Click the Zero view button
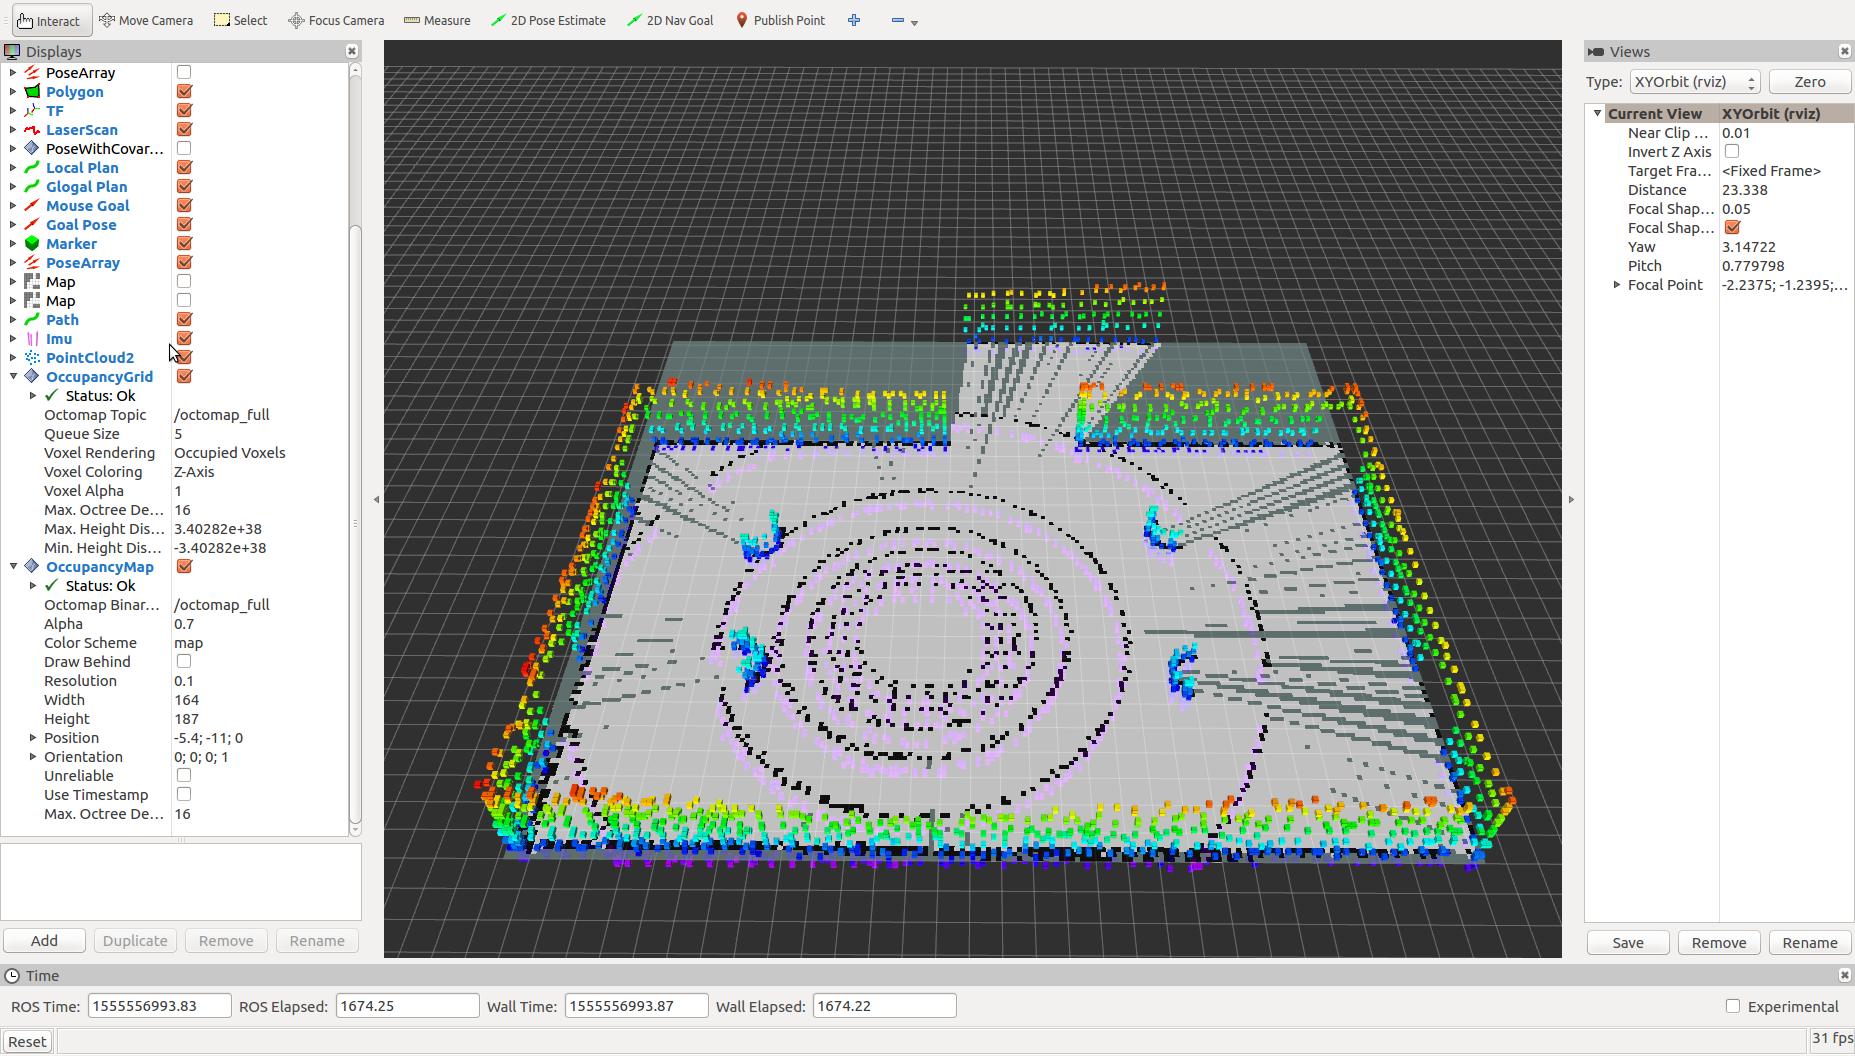 [1809, 82]
